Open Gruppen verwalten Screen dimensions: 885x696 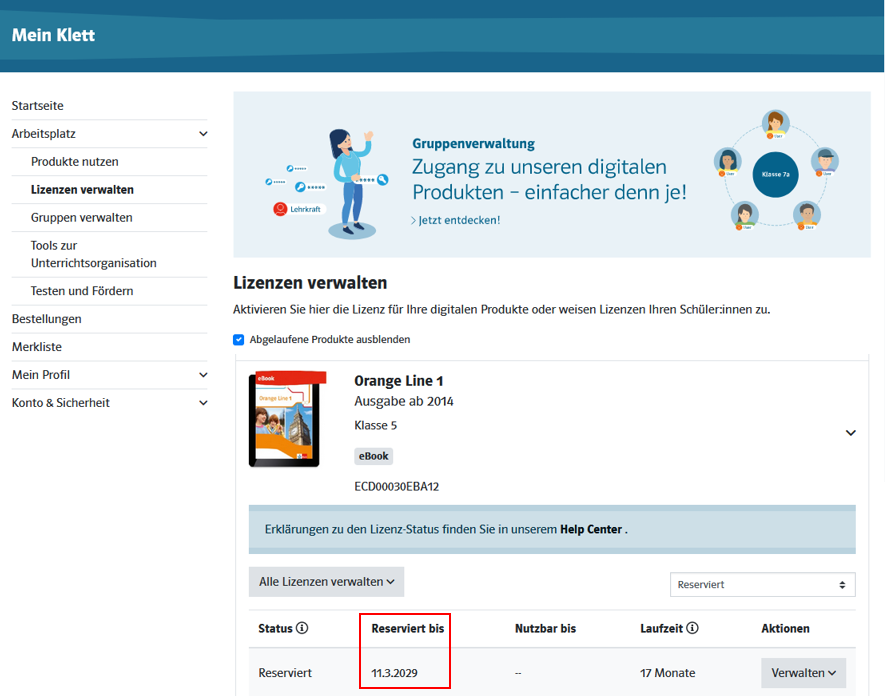pos(82,217)
